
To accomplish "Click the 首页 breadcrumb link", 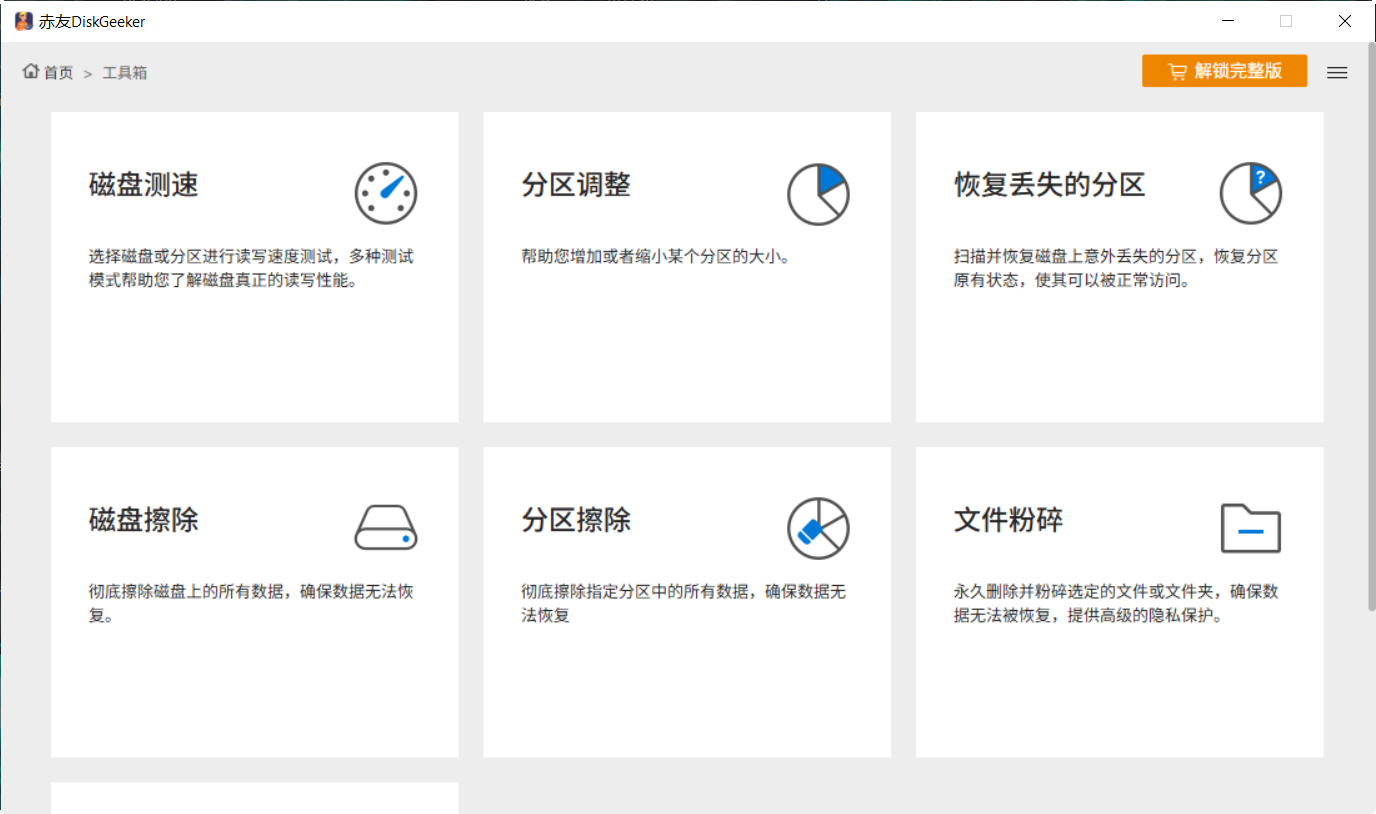I will pyautogui.click(x=54, y=72).
